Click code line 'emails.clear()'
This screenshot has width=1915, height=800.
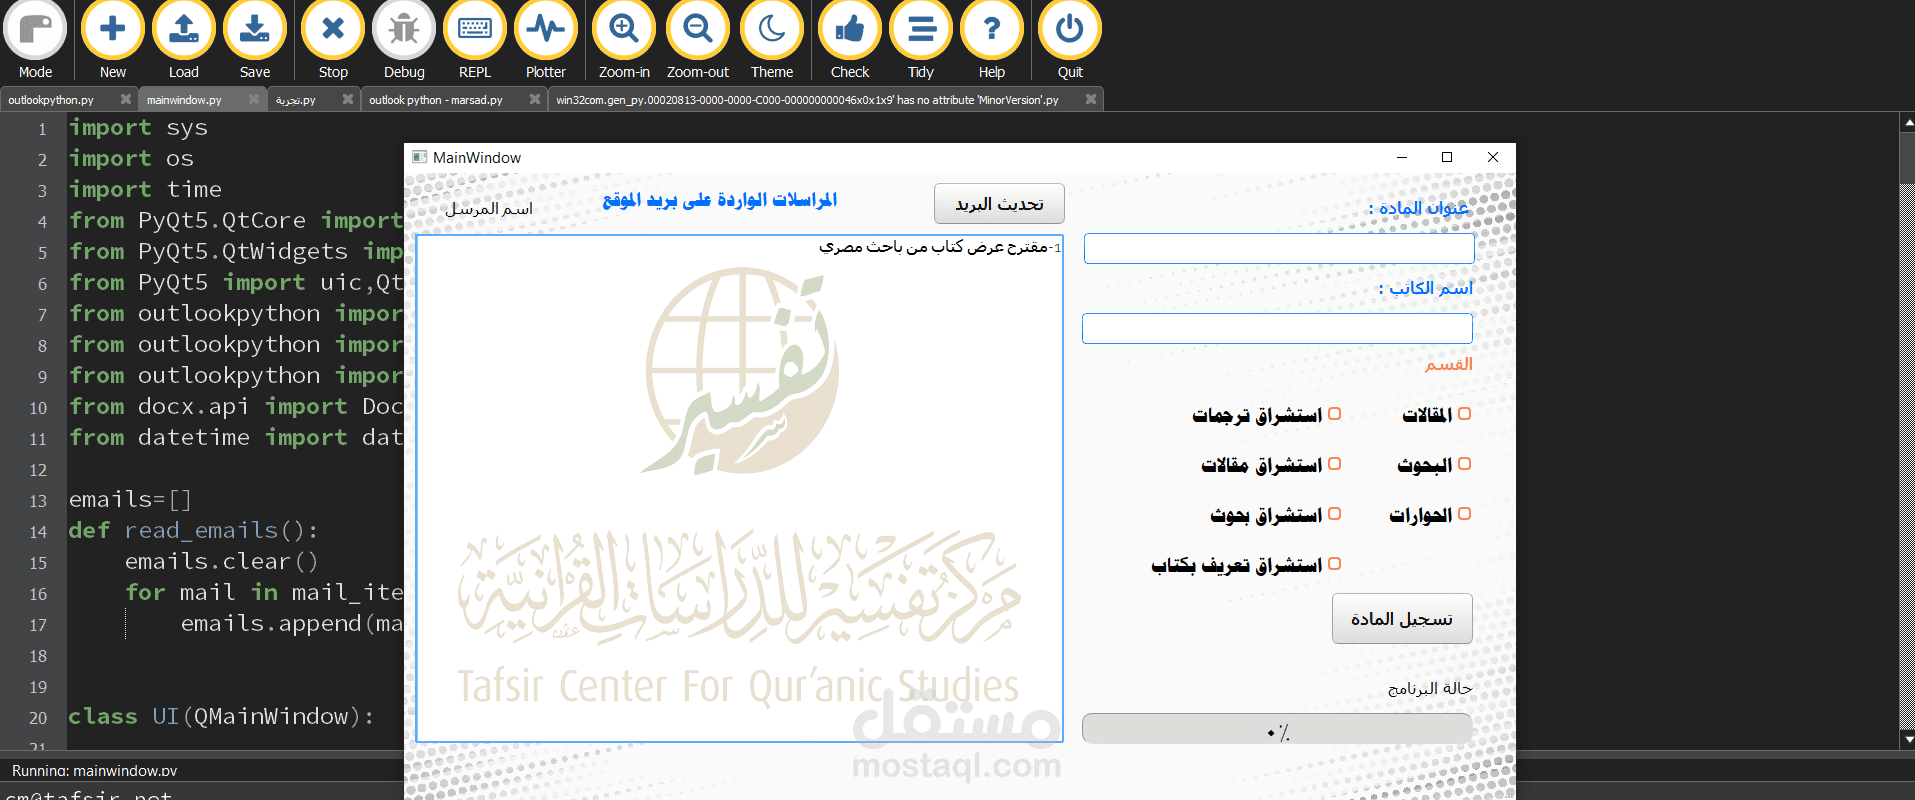(x=221, y=561)
